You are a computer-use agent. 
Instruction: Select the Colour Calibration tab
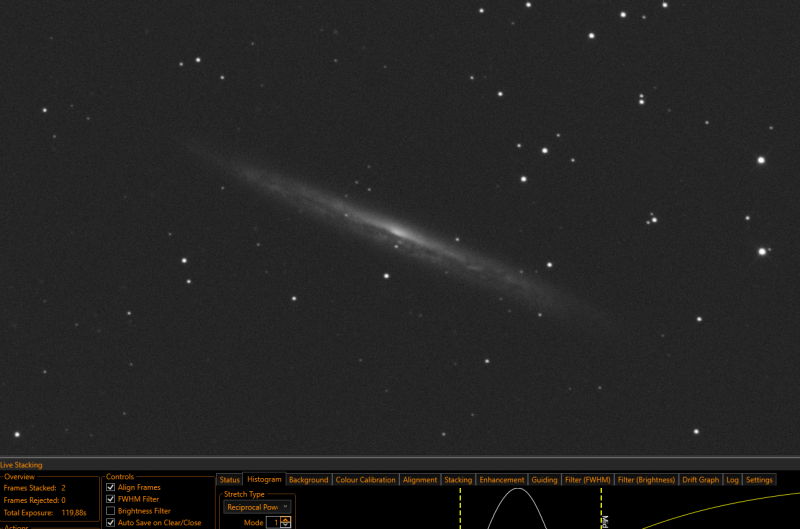(x=365, y=480)
